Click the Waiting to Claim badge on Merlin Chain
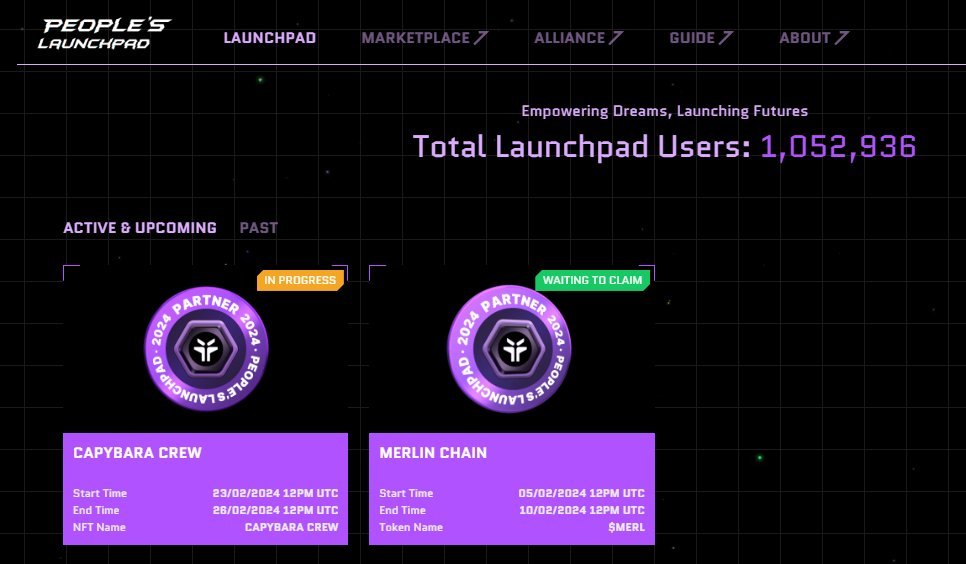 (592, 280)
